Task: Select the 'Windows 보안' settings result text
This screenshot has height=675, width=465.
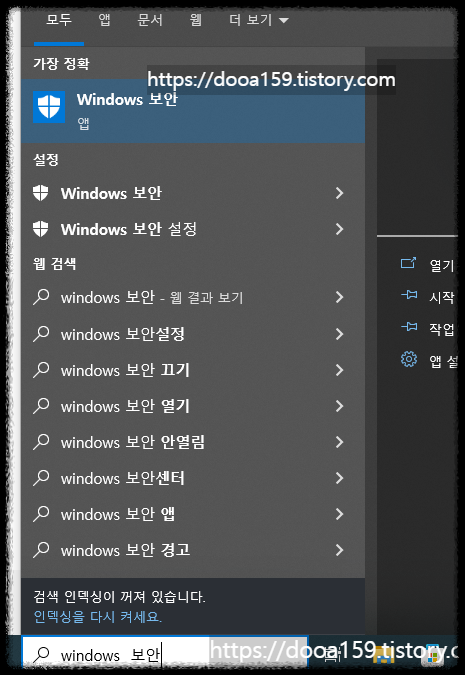Action: point(111,193)
